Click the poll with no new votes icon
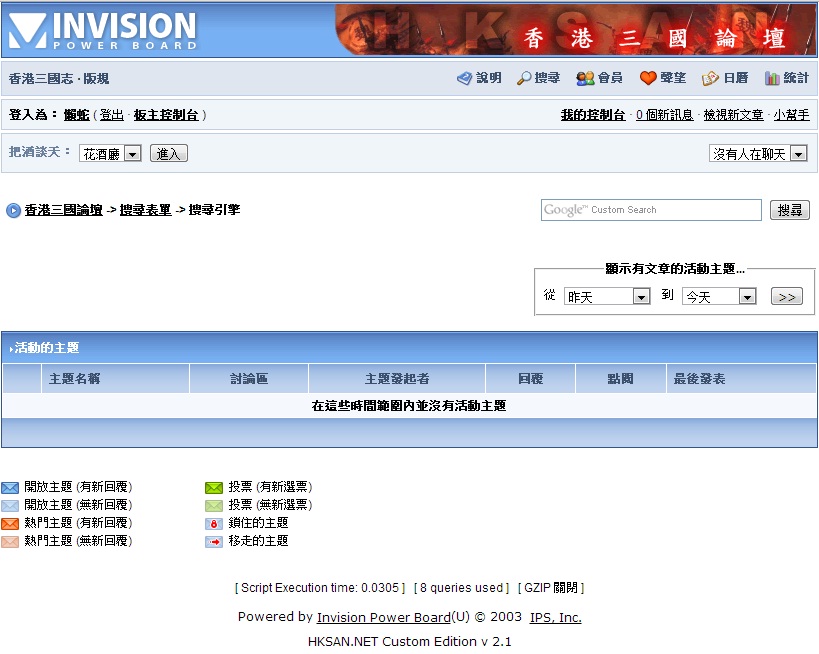 [214, 506]
